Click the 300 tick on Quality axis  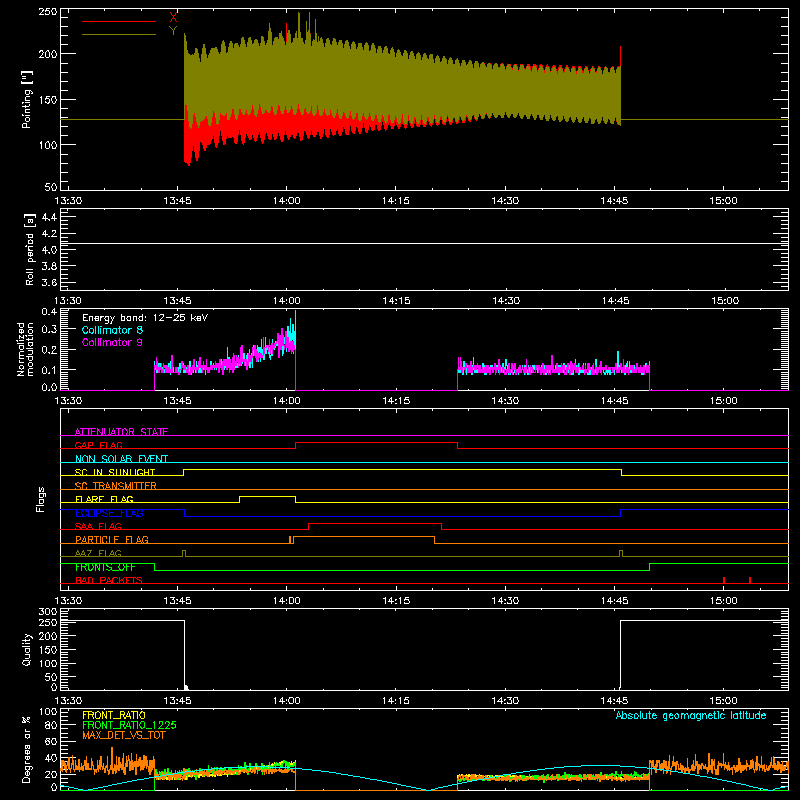pos(48,611)
